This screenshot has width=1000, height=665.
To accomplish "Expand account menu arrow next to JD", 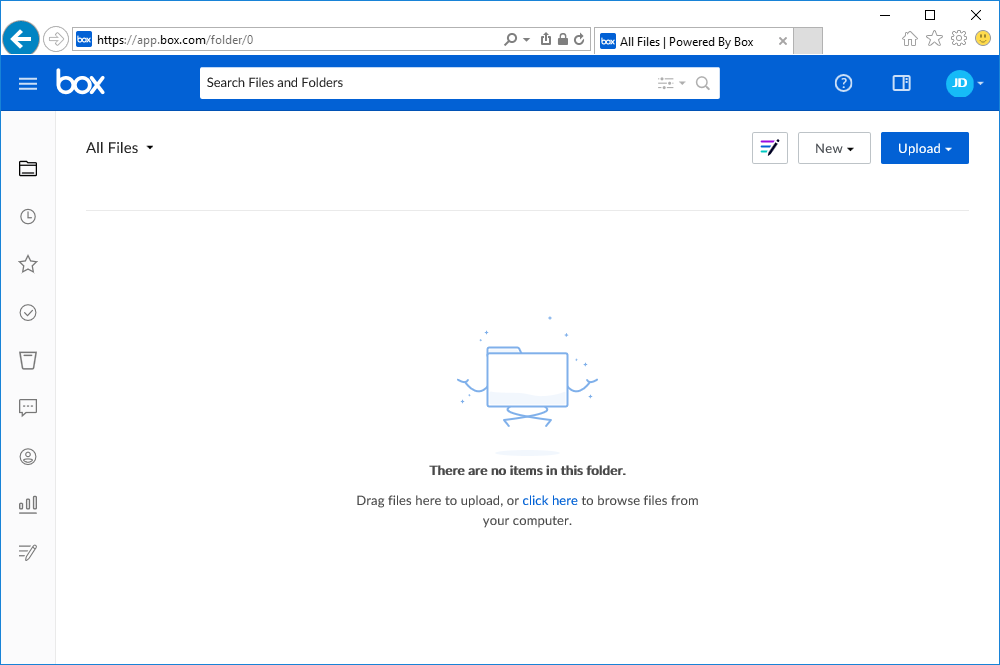I will pyautogui.click(x=980, y=83).
